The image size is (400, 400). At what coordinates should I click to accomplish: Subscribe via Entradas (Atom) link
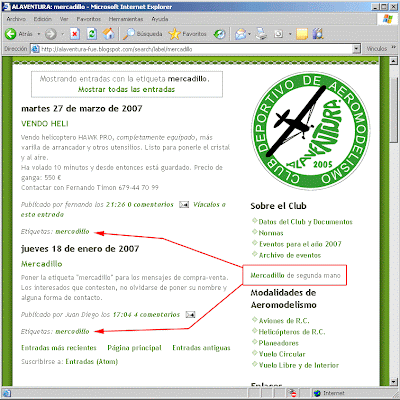(x=92, y=361)
